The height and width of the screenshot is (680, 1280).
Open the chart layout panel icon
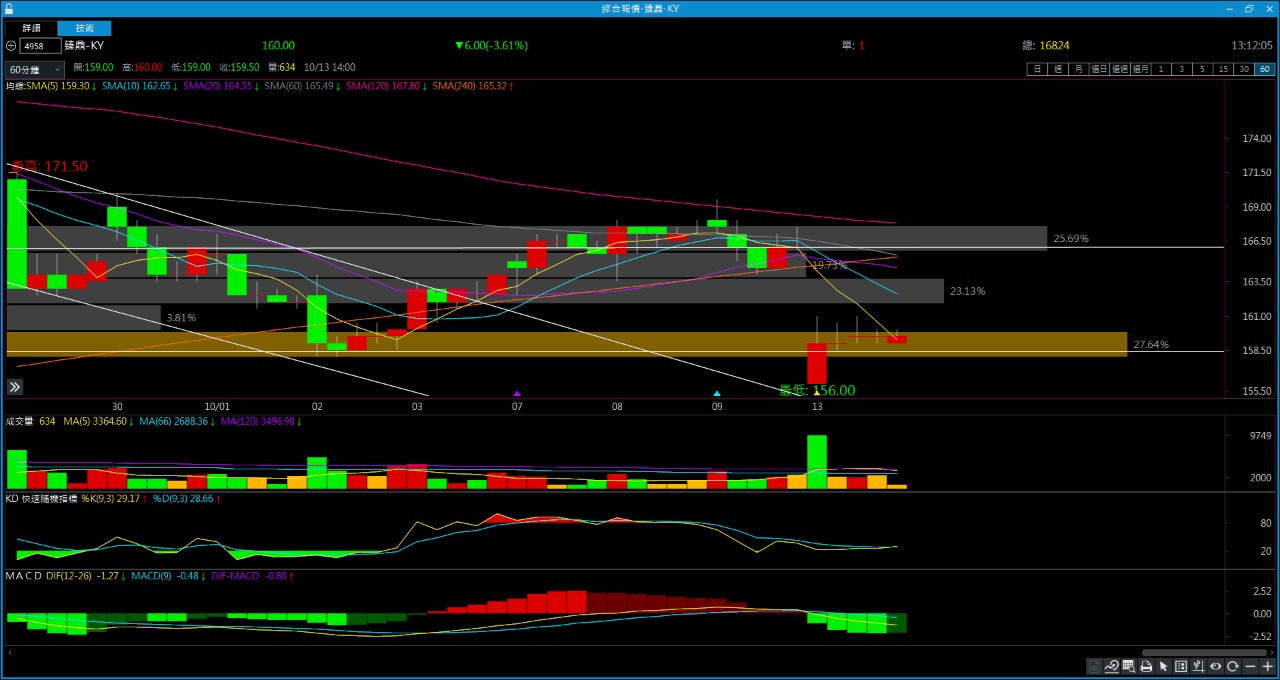point(1181,667)
